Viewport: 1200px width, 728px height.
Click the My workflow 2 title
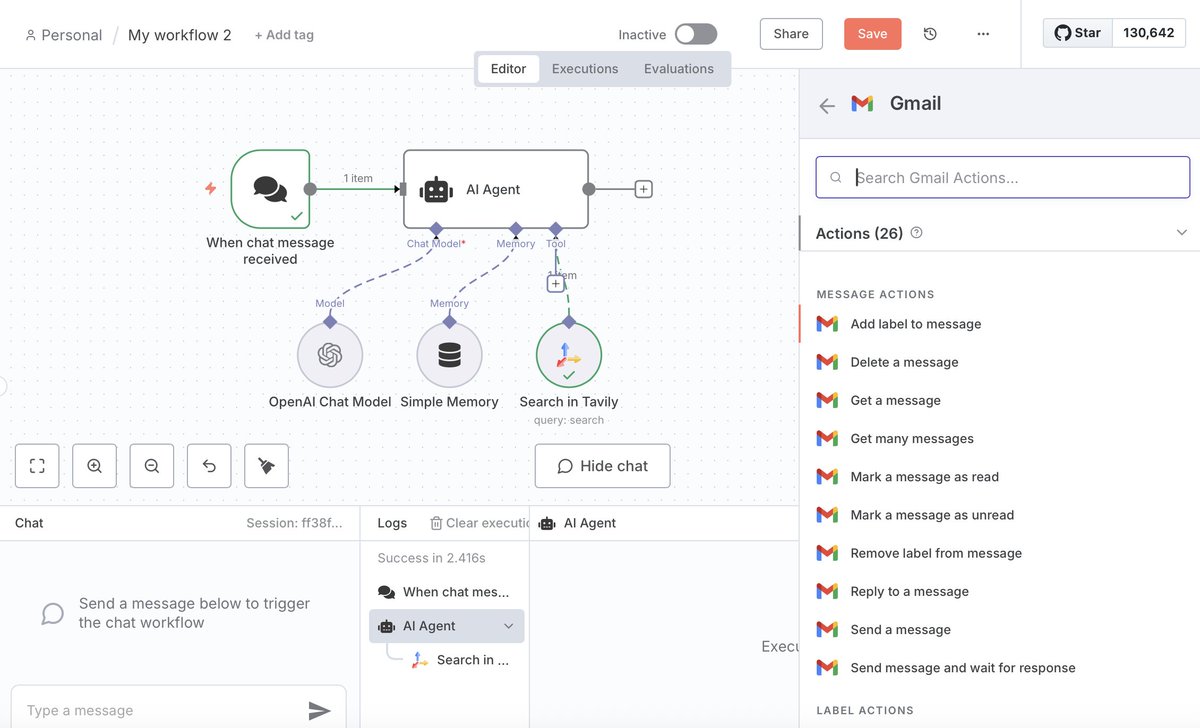(x=180, y=35)
